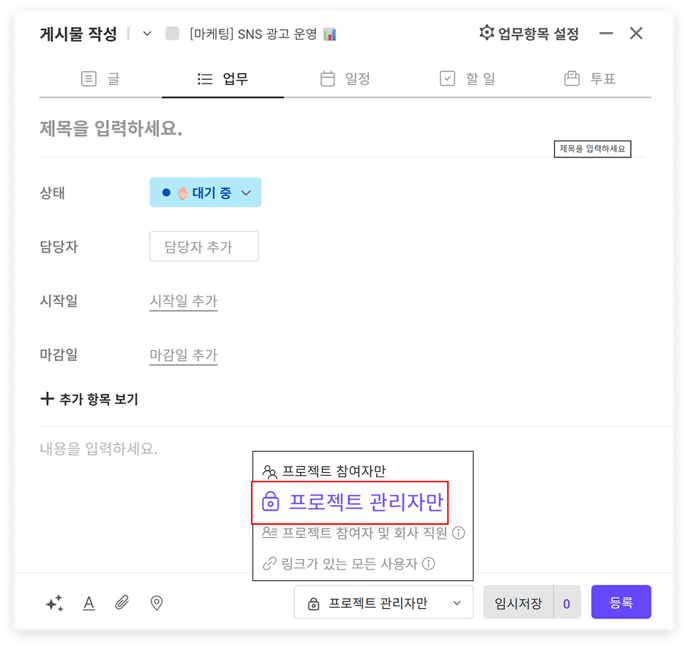
Task: Click the 임시저장 draft button
Action: (x=517, y=603)
